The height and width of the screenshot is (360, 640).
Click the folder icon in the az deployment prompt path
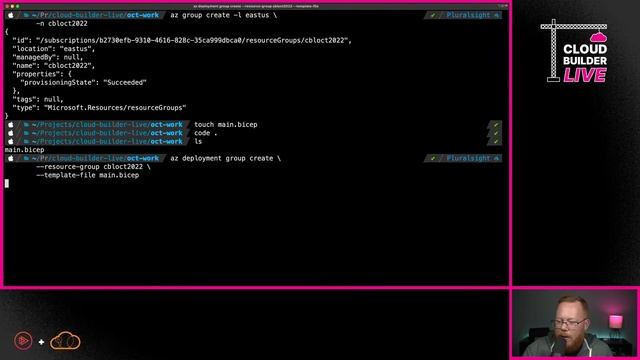tap(26, 158)
